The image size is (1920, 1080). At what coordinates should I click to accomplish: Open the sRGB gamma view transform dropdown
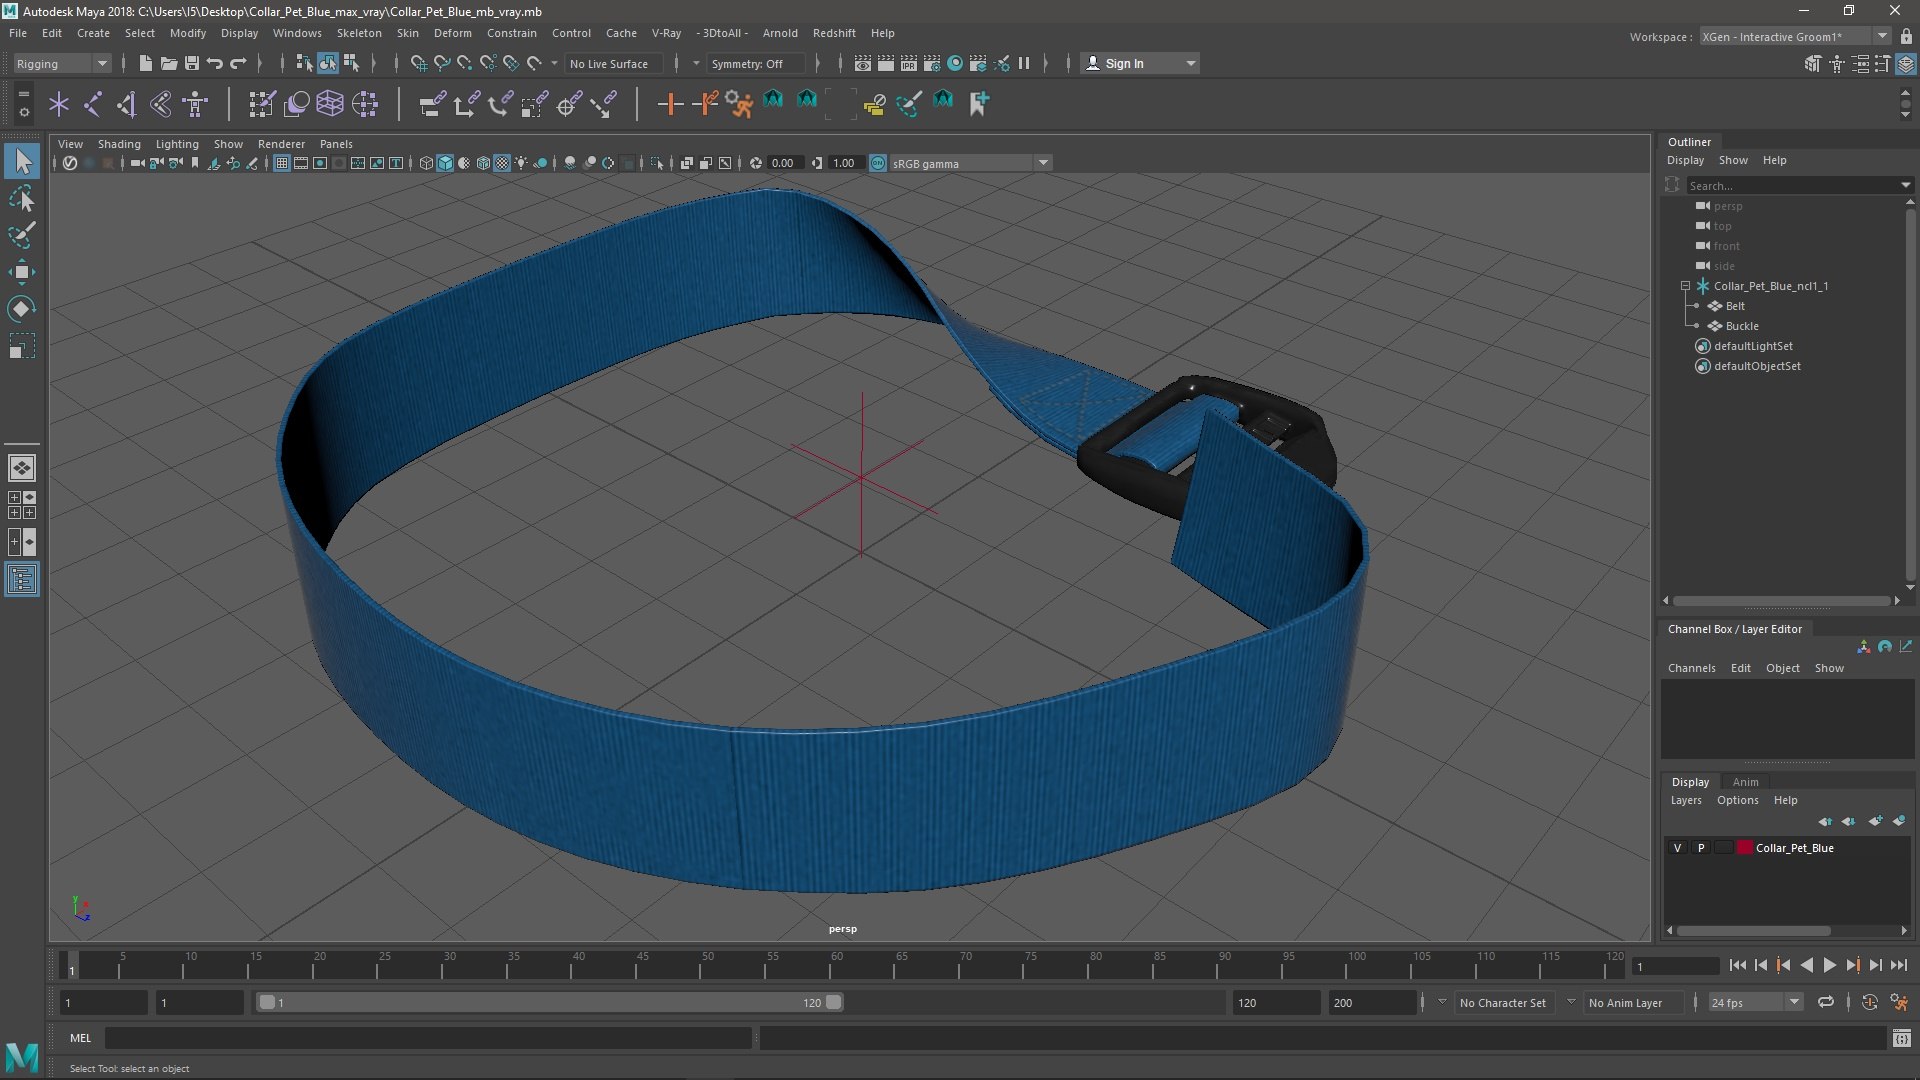tap(970, 163)
